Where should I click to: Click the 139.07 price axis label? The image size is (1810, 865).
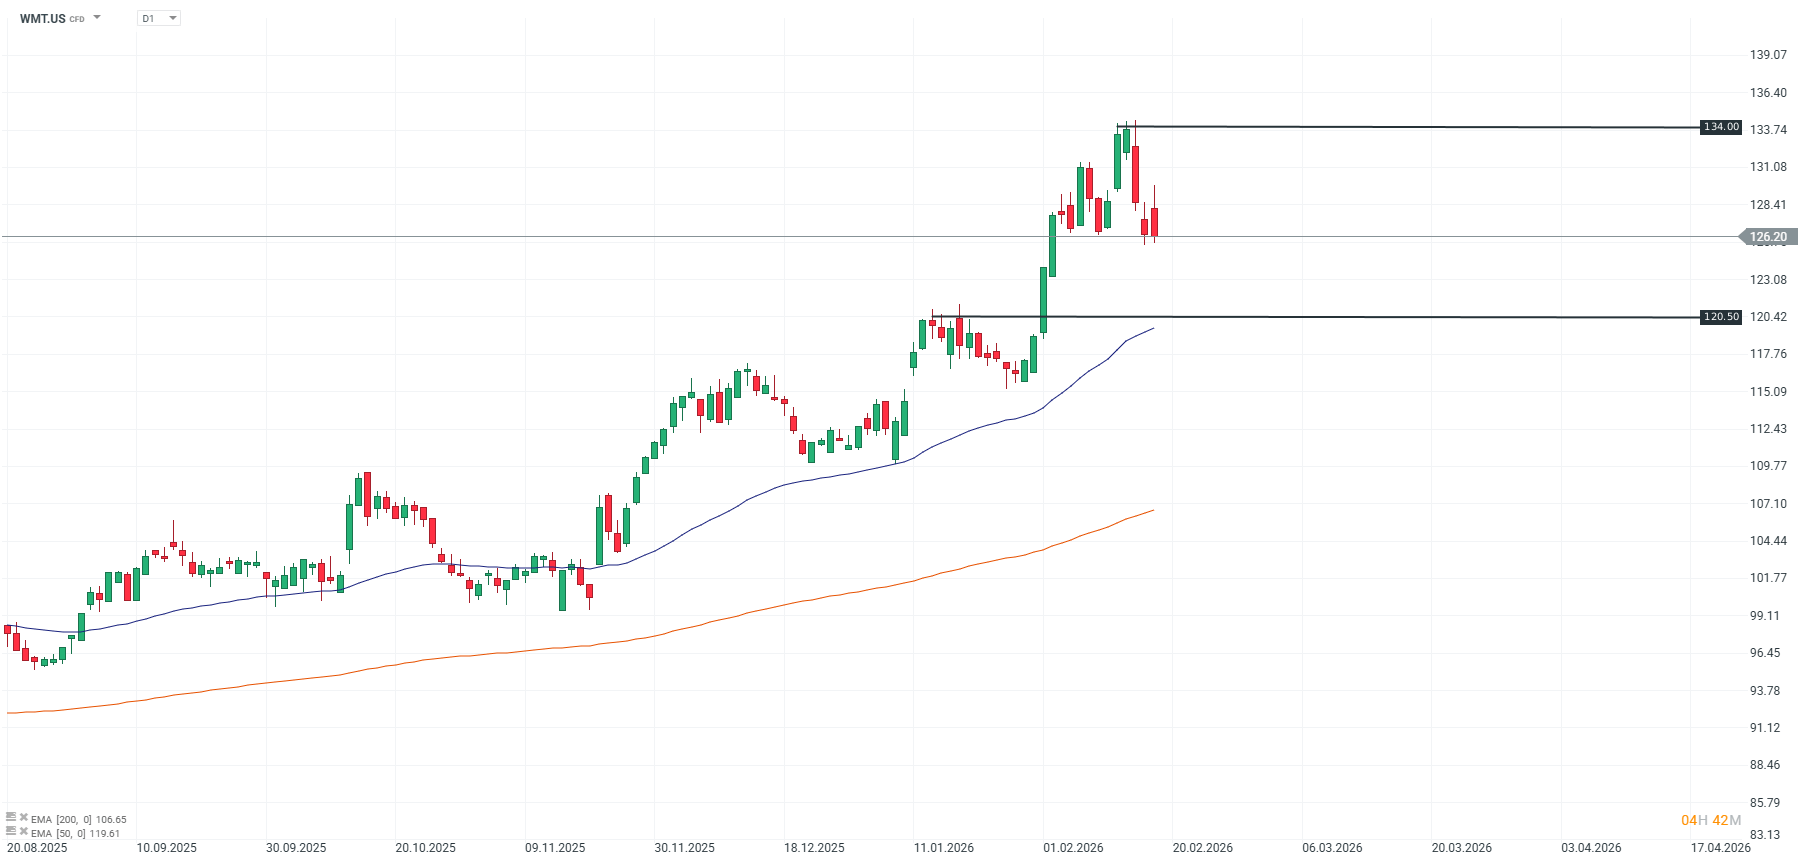click(x=1768, y=55)
